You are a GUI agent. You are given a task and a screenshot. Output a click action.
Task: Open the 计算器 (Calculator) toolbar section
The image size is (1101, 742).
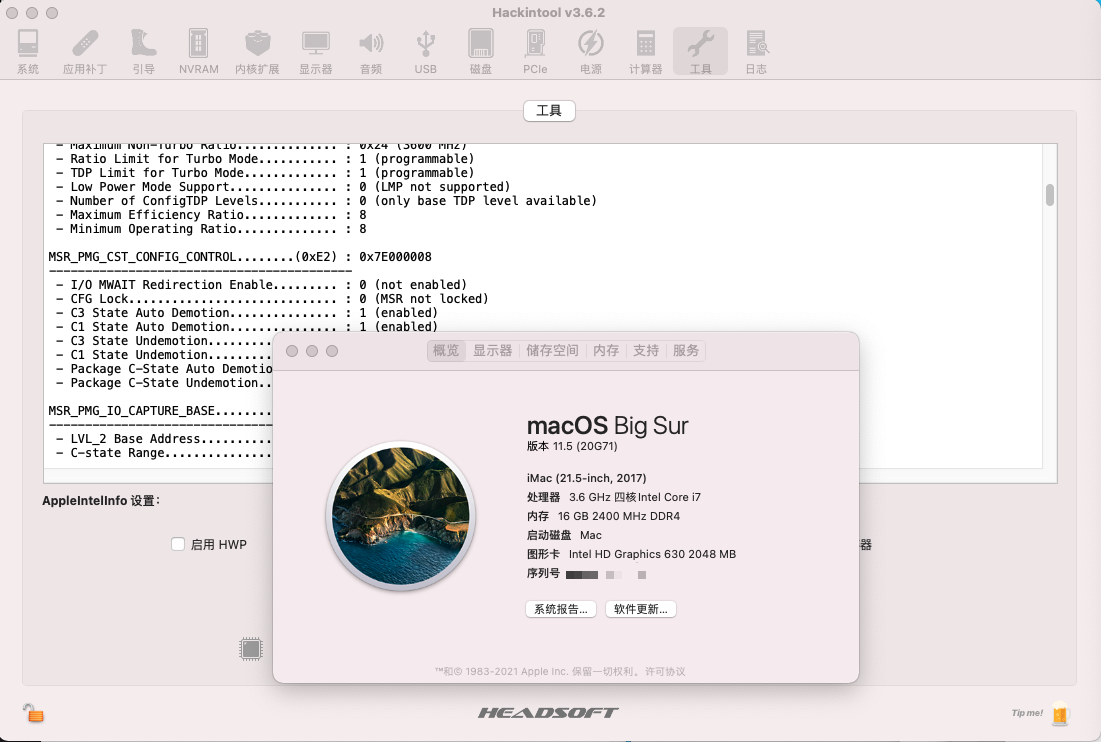tap(645, 51)
